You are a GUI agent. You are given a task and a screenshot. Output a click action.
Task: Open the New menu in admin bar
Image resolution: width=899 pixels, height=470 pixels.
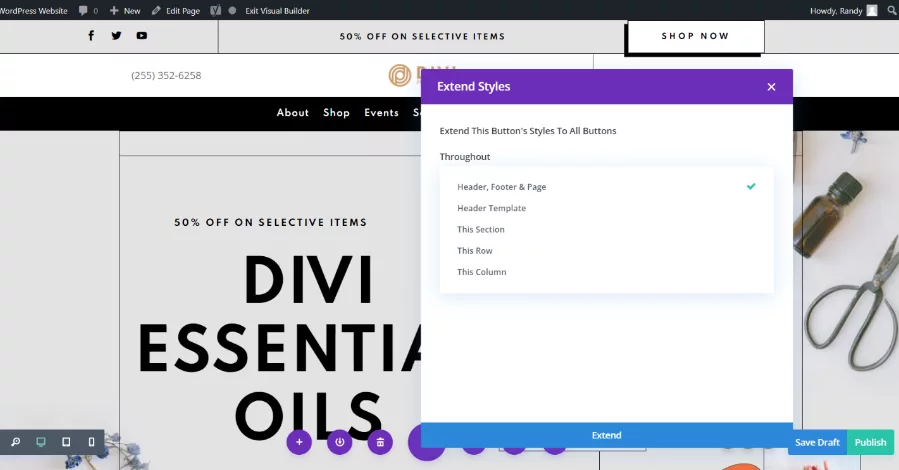(x=125, y=10)
